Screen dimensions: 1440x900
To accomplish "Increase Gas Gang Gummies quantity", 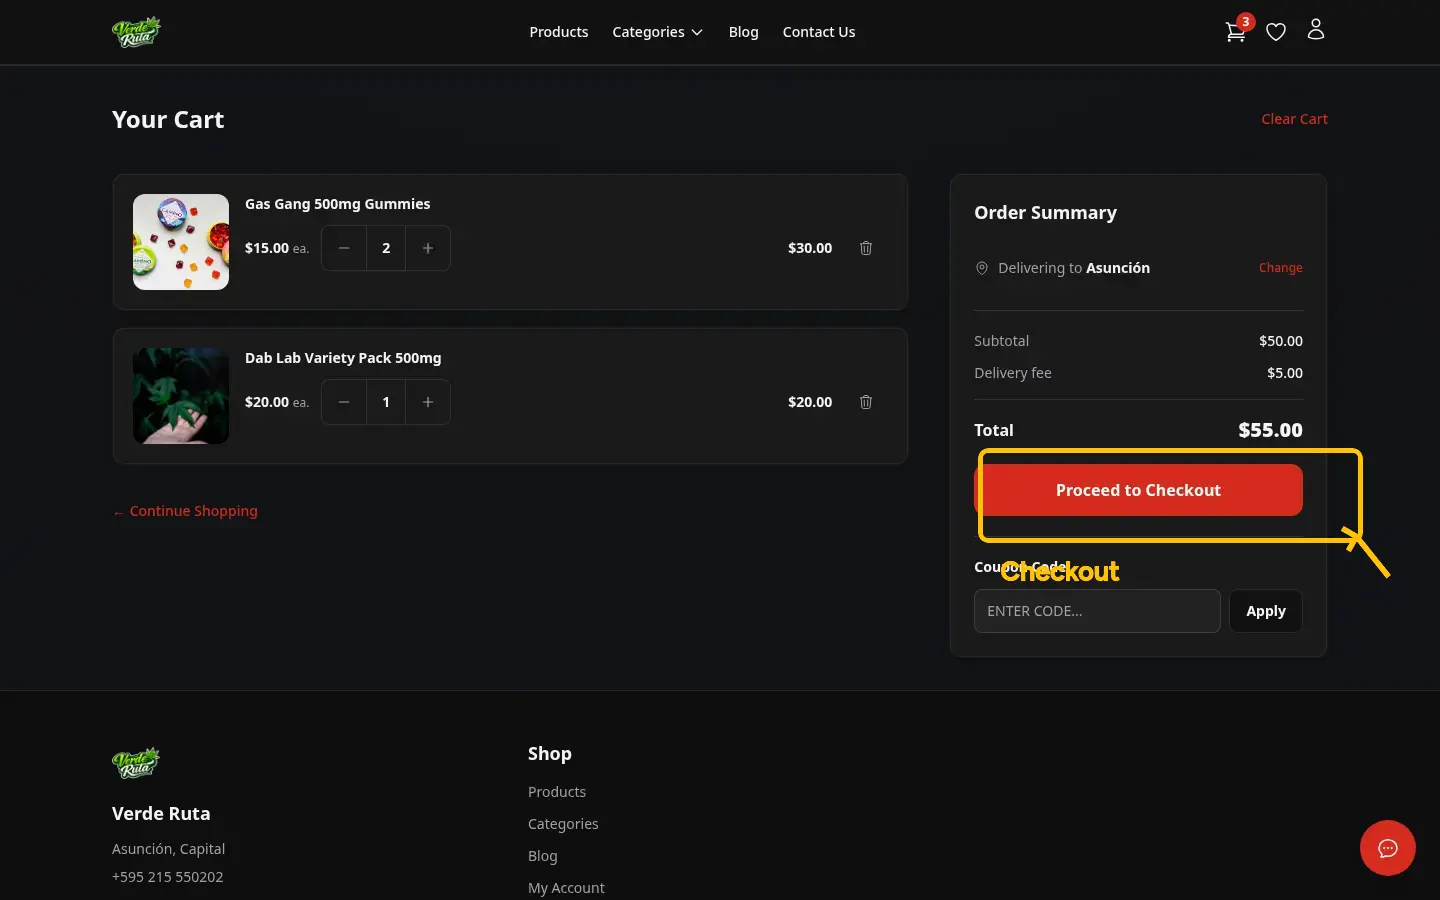I will coord(428,248).
